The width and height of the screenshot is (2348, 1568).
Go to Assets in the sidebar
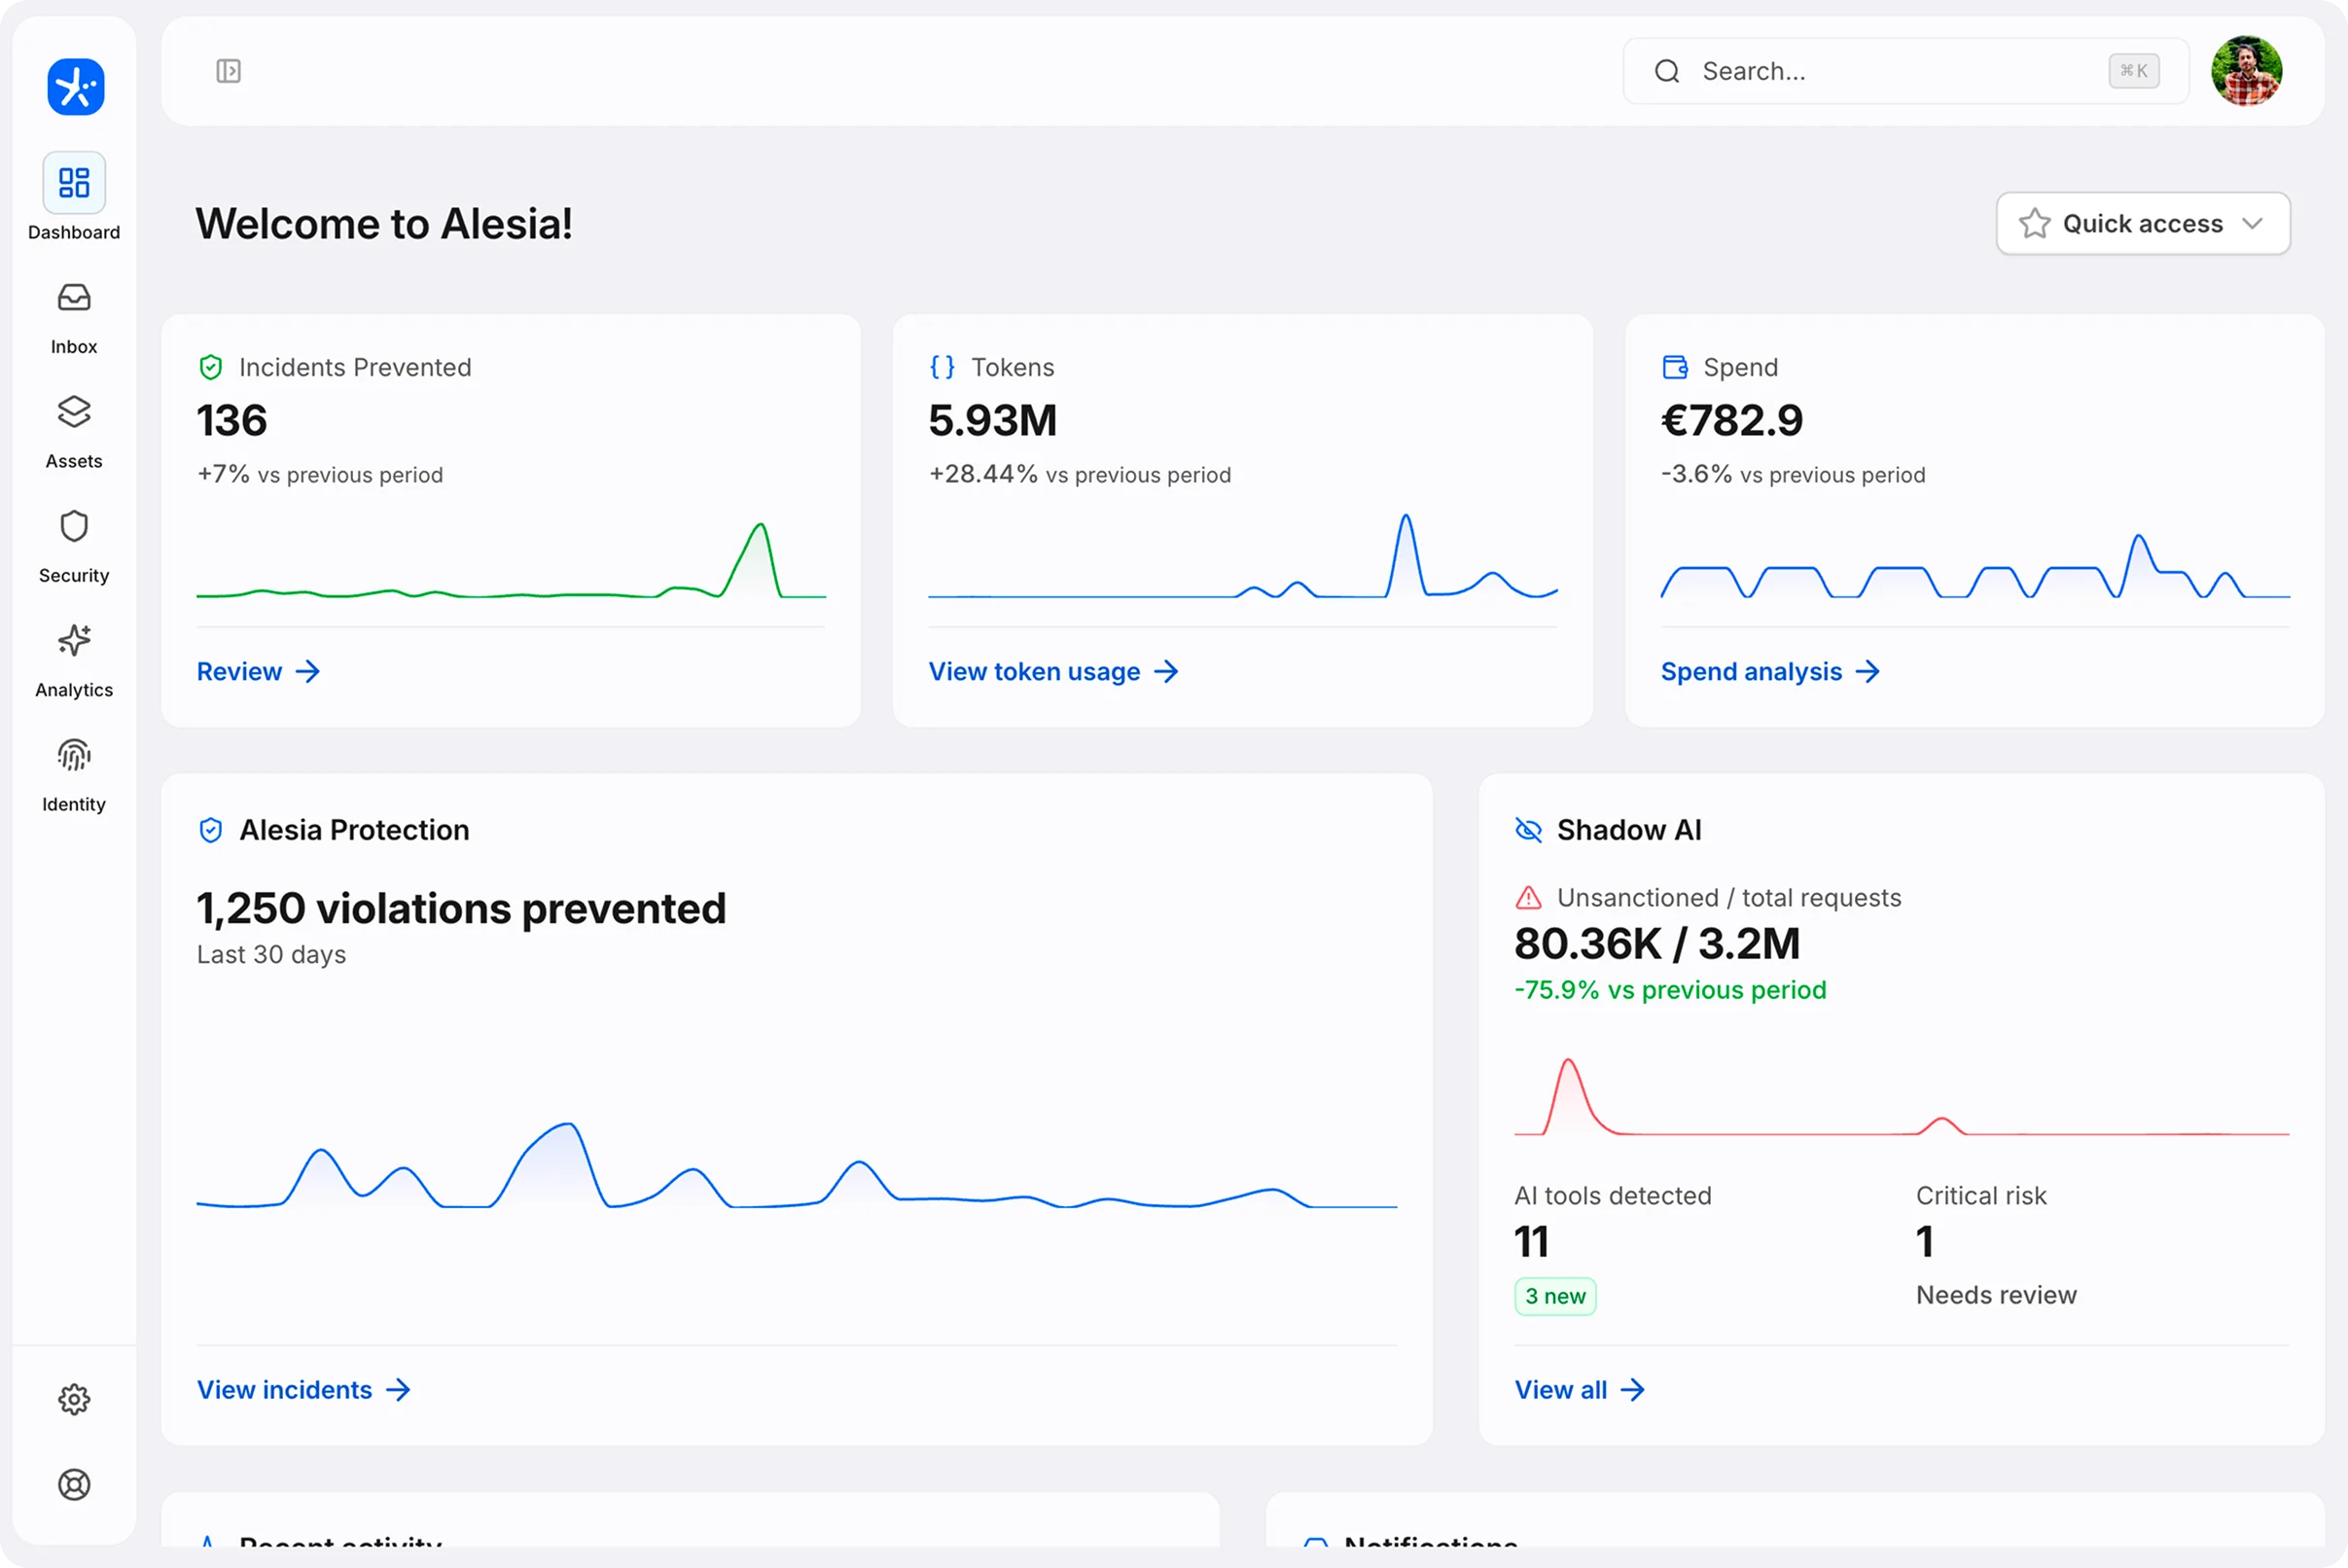[x=74, y=433]
